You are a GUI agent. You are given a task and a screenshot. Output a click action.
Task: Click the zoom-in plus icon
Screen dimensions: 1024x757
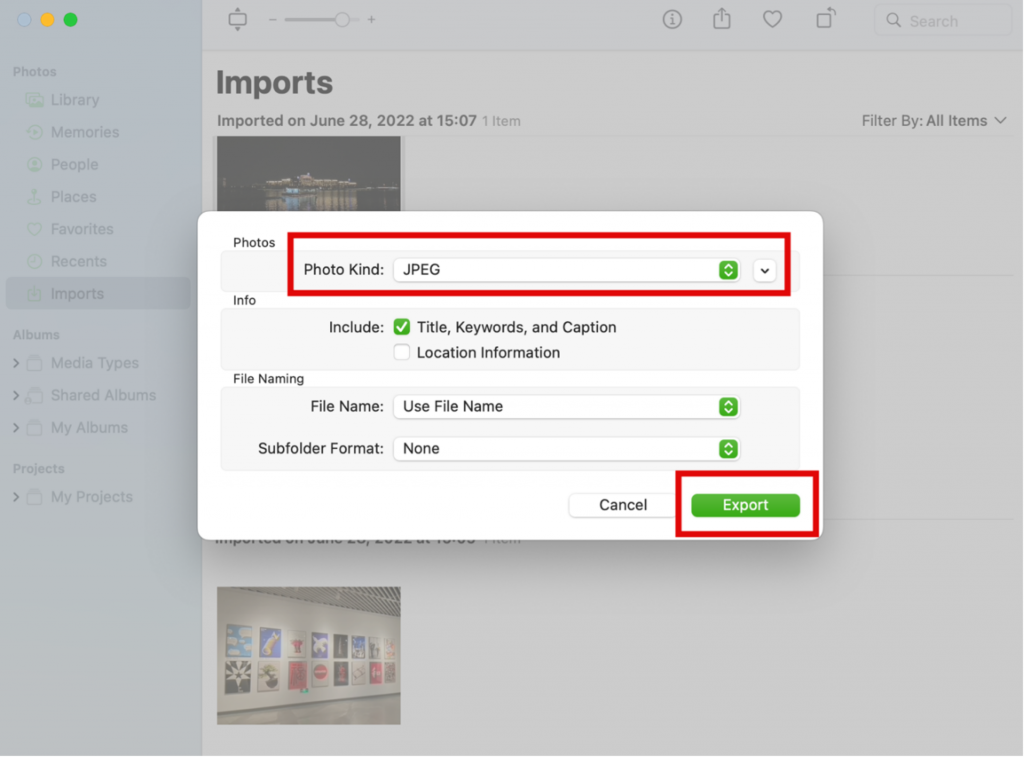click(371, 20)
